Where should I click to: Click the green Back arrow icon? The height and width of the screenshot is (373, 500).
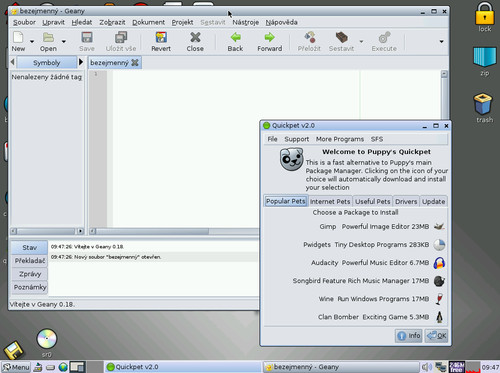pyautogui.click(x=236, y=37)
